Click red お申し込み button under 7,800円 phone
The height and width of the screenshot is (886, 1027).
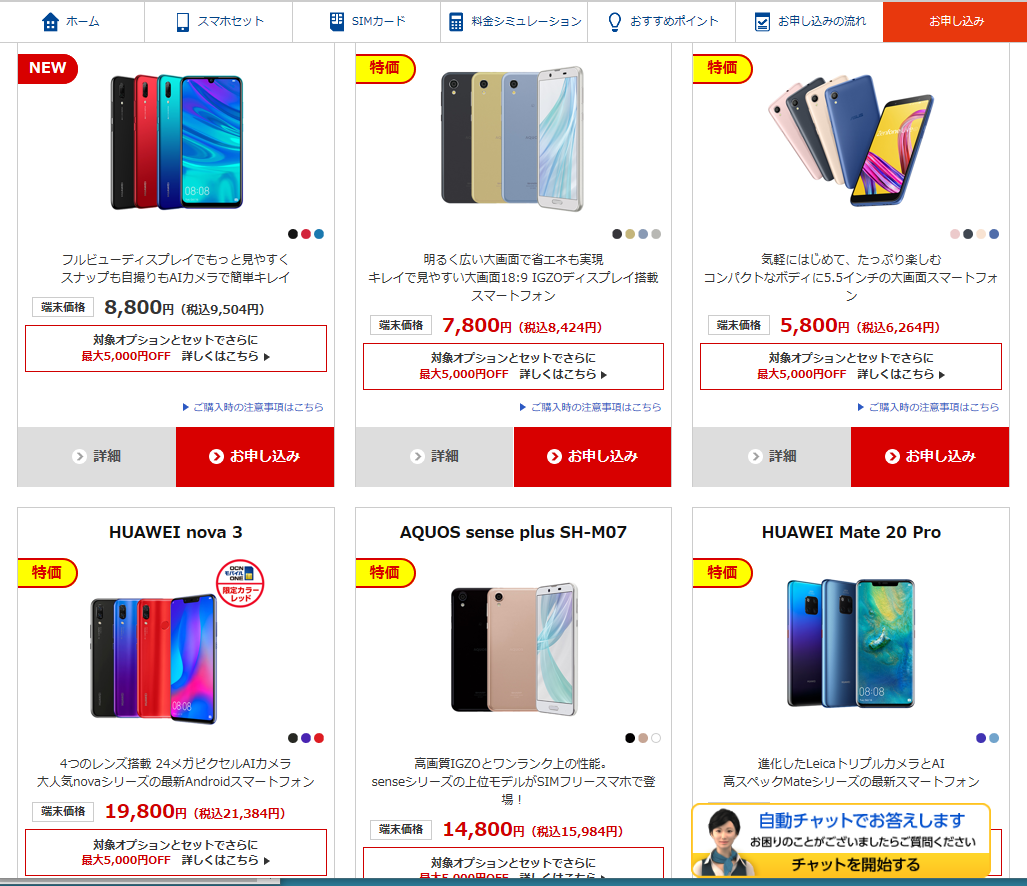click(592, 456)
